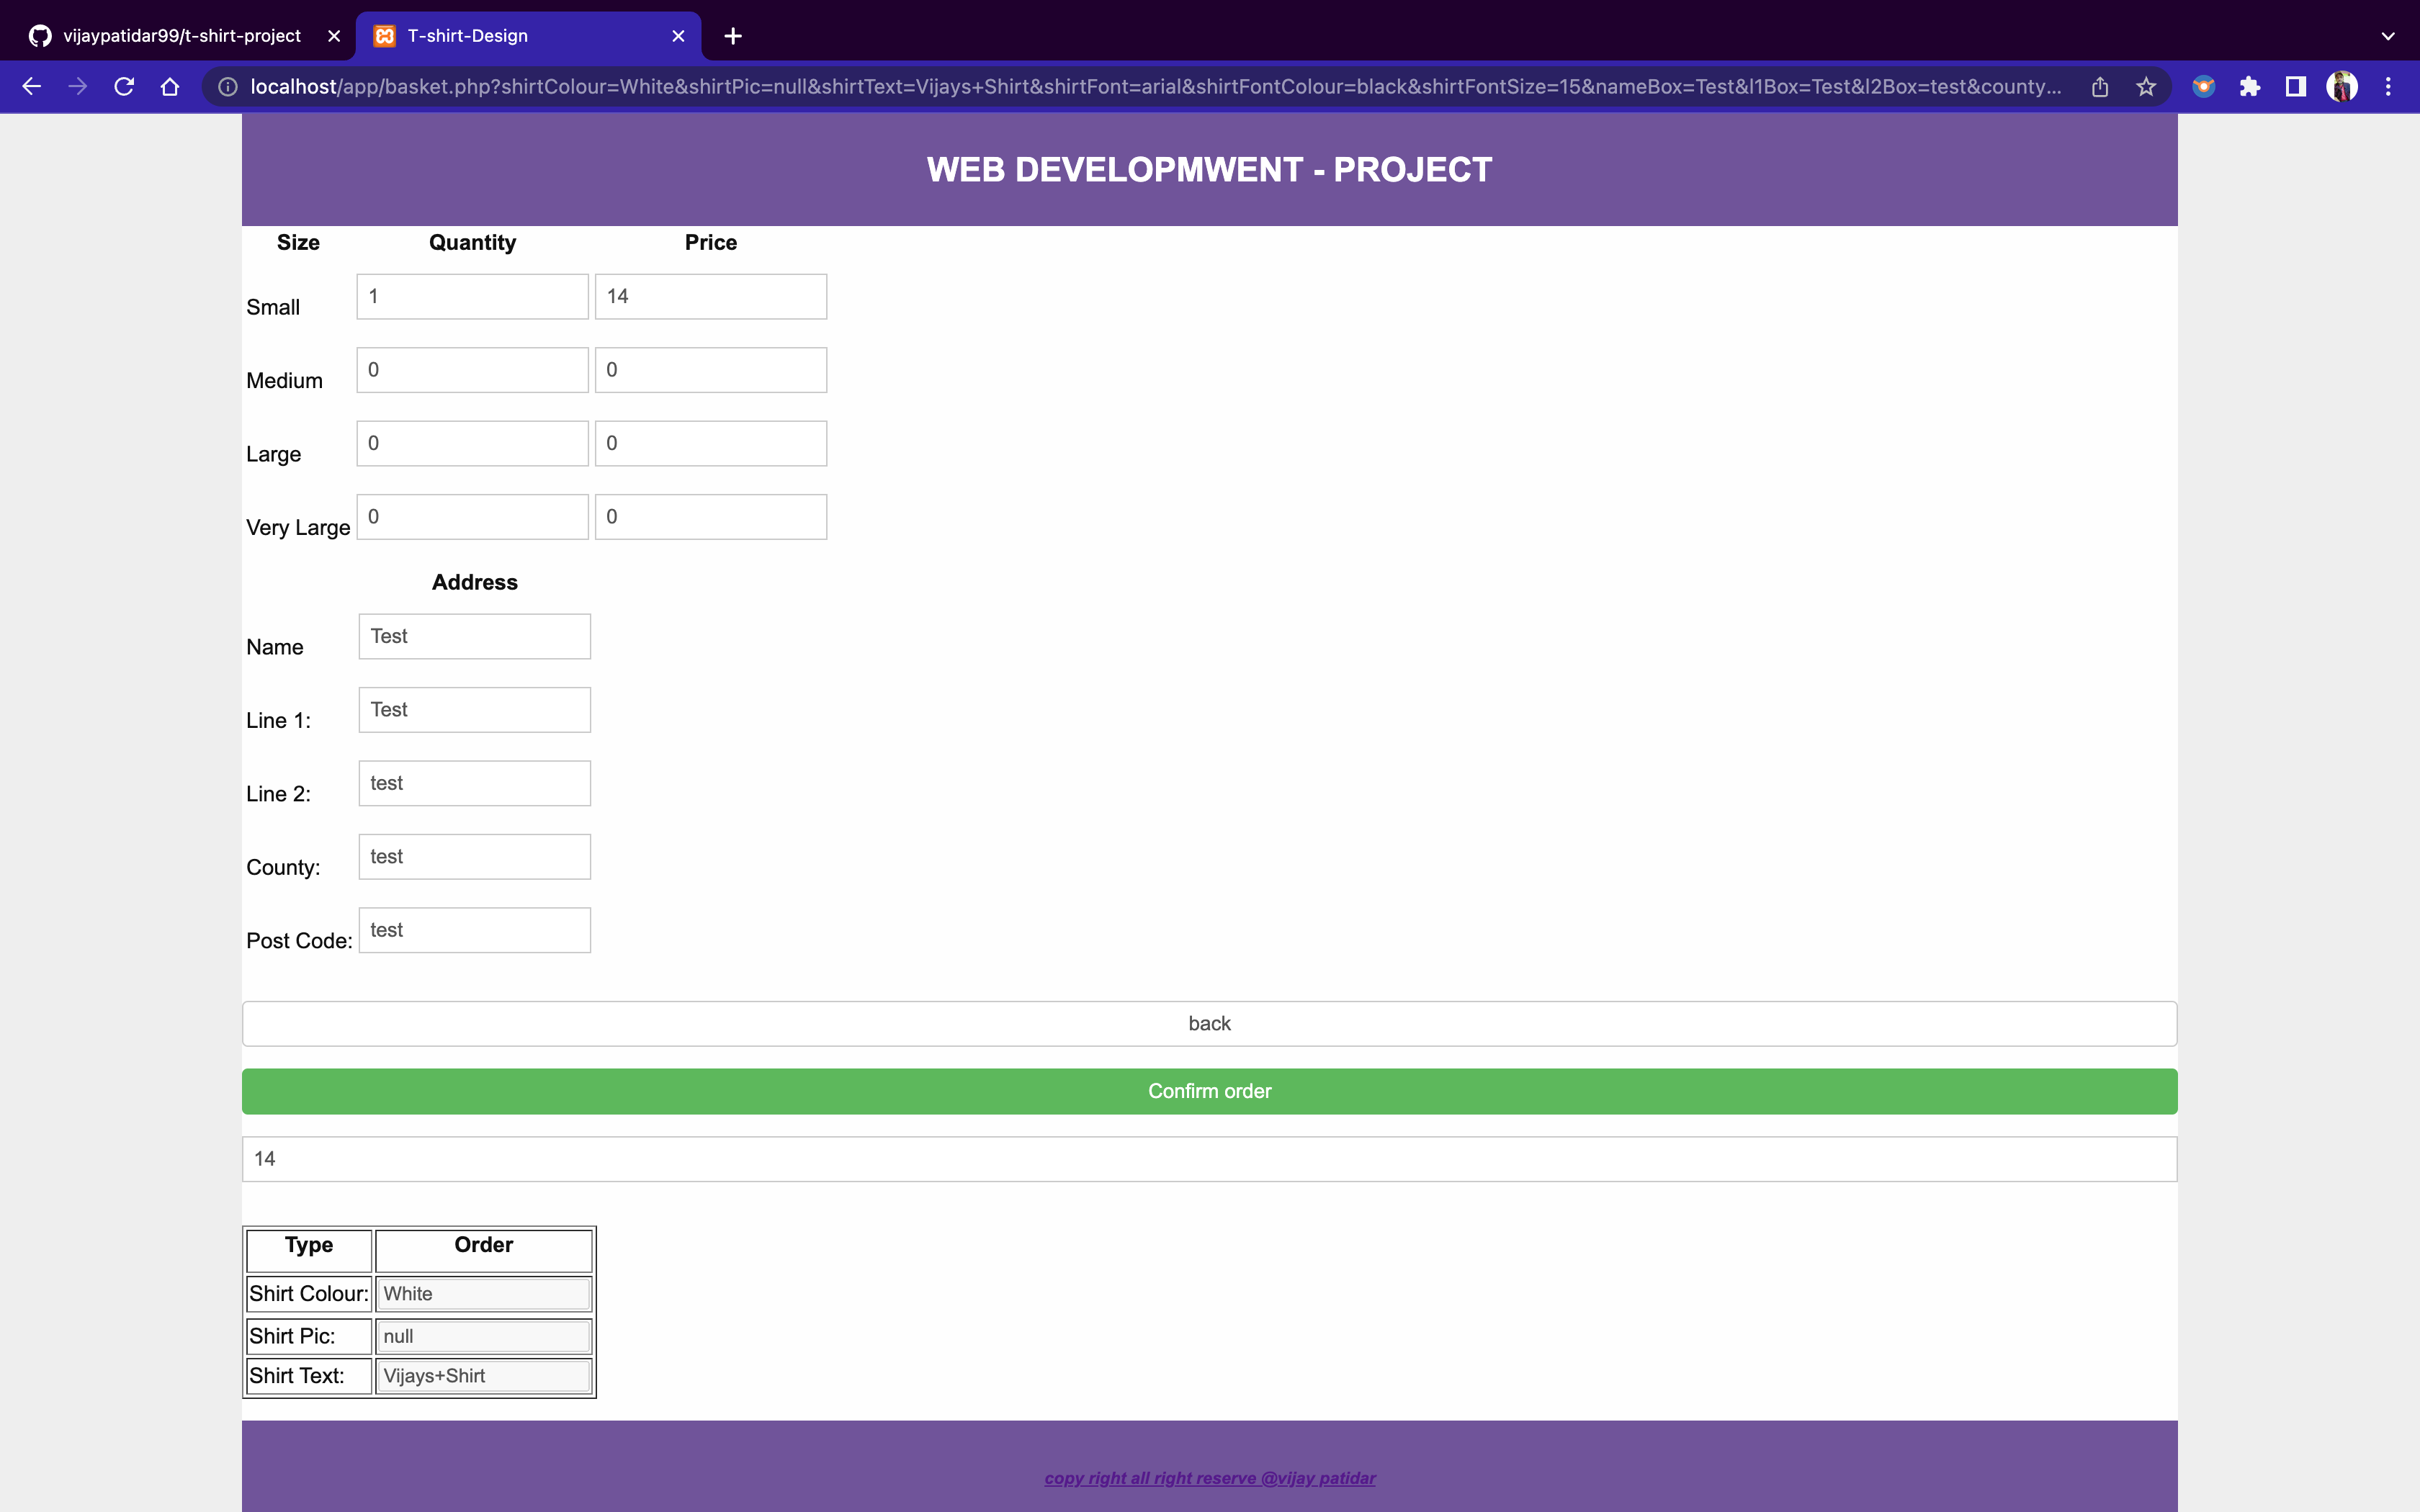The width and height of the screenshot is (2420, 1512).
Task: Open a new browser tab
Action: tap(734, 36)
